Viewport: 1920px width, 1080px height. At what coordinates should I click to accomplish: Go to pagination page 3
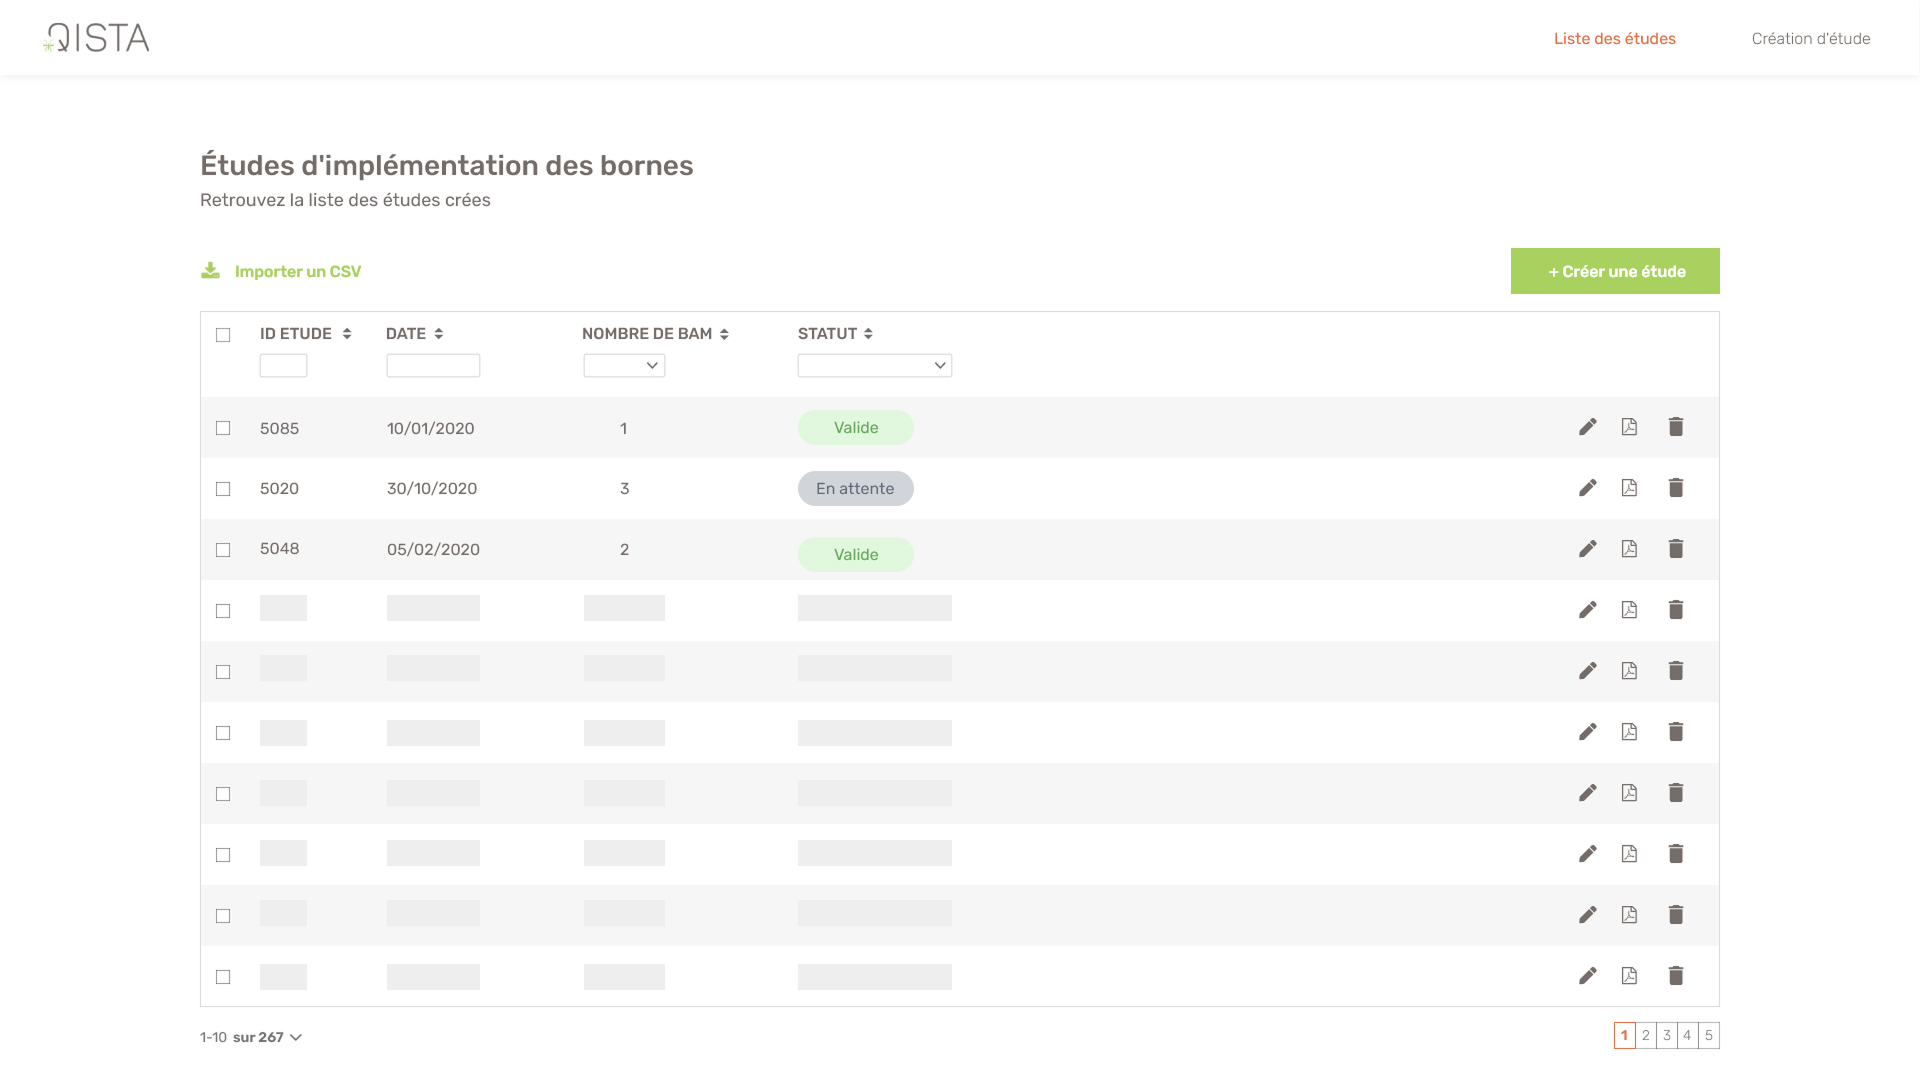coord(1666,1036)
